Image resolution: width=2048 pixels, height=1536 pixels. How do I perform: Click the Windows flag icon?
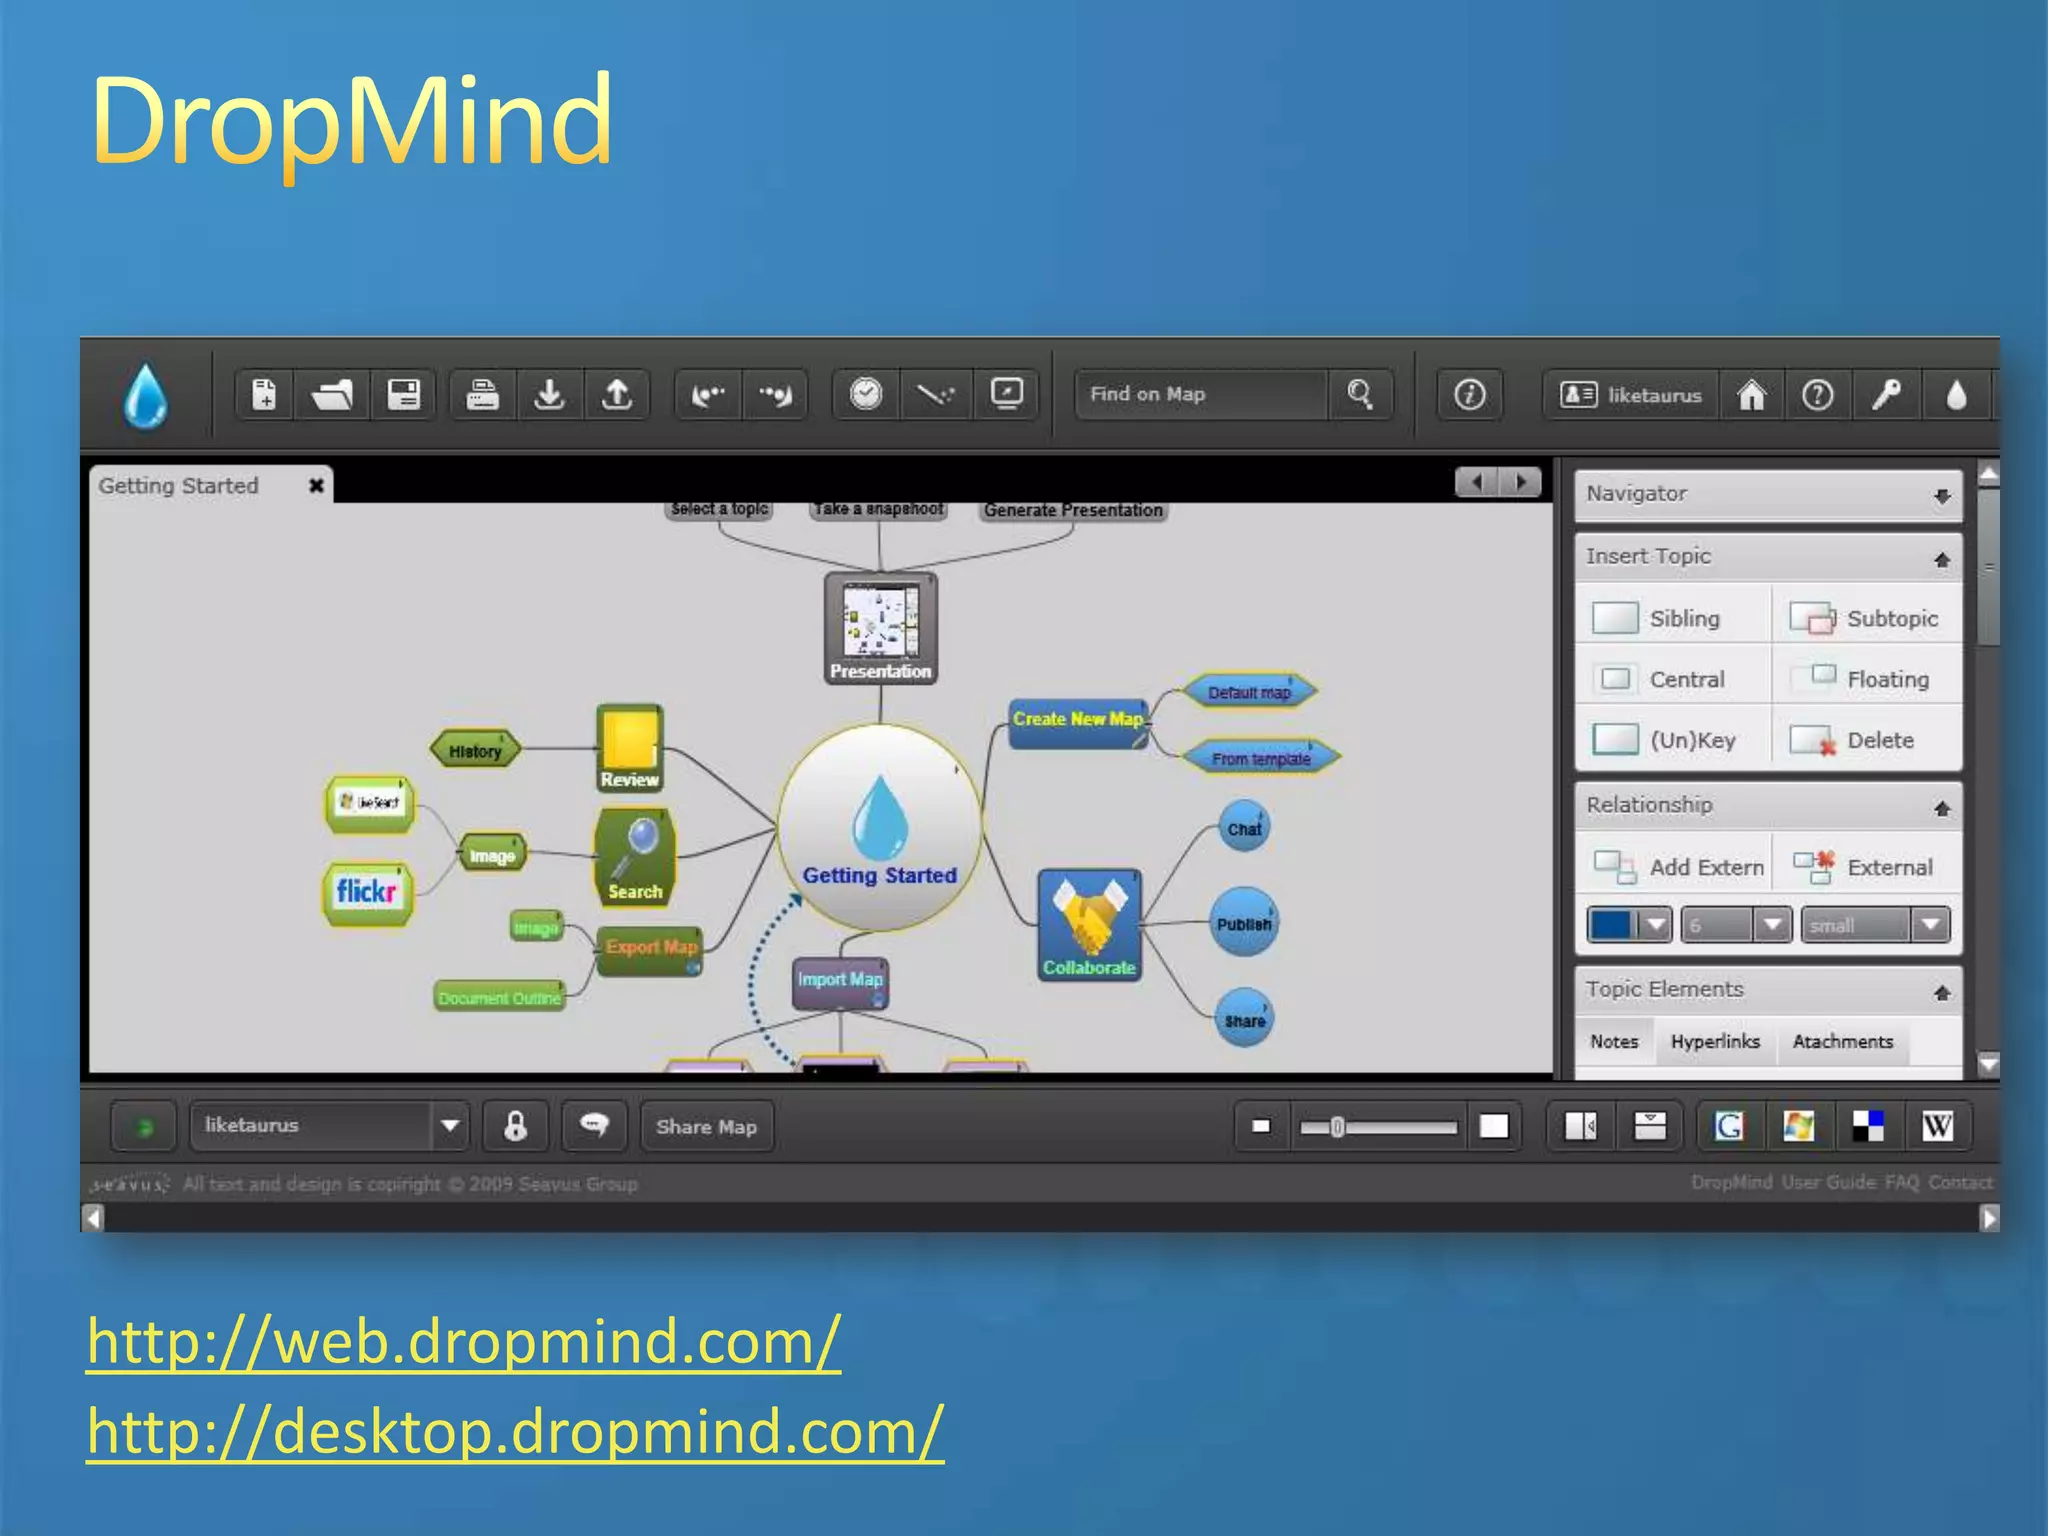[x=1798, y=1126]
